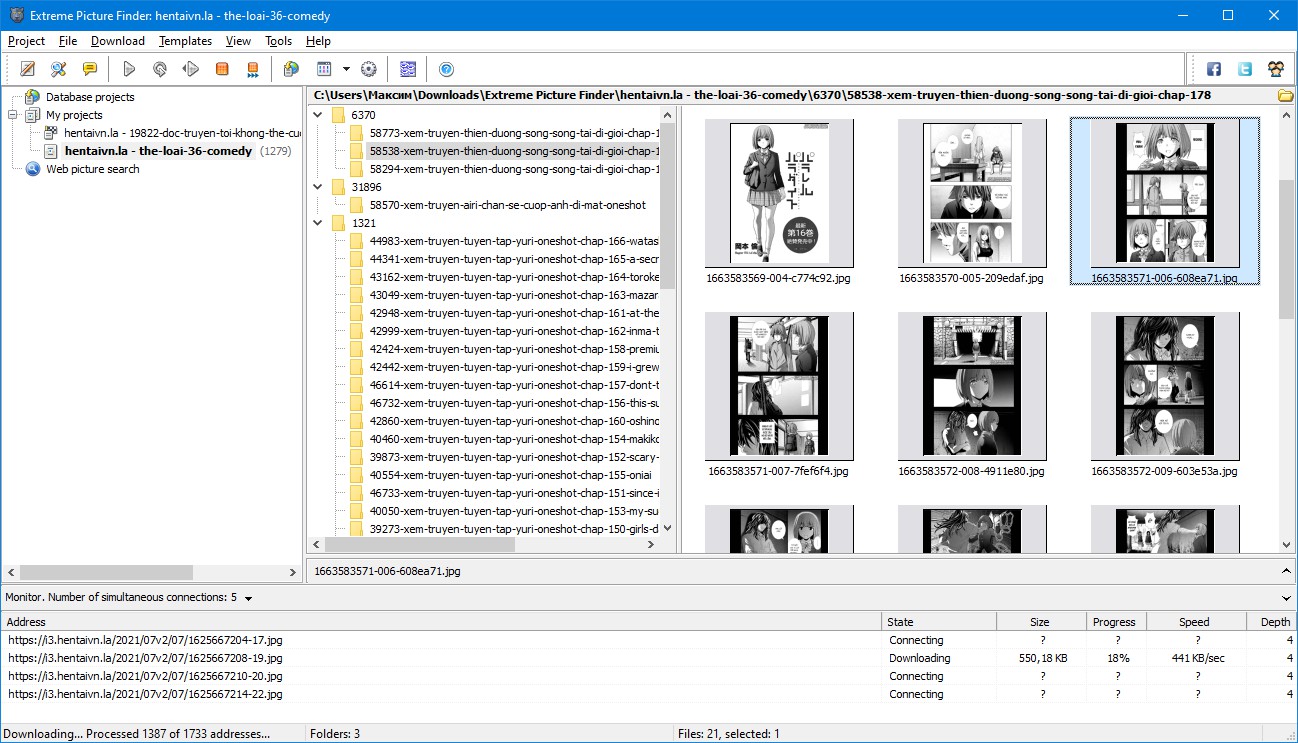Viewport: 1298px width, 743px height.
Task: Select Web picture search tree item
Action: [93, 169]
